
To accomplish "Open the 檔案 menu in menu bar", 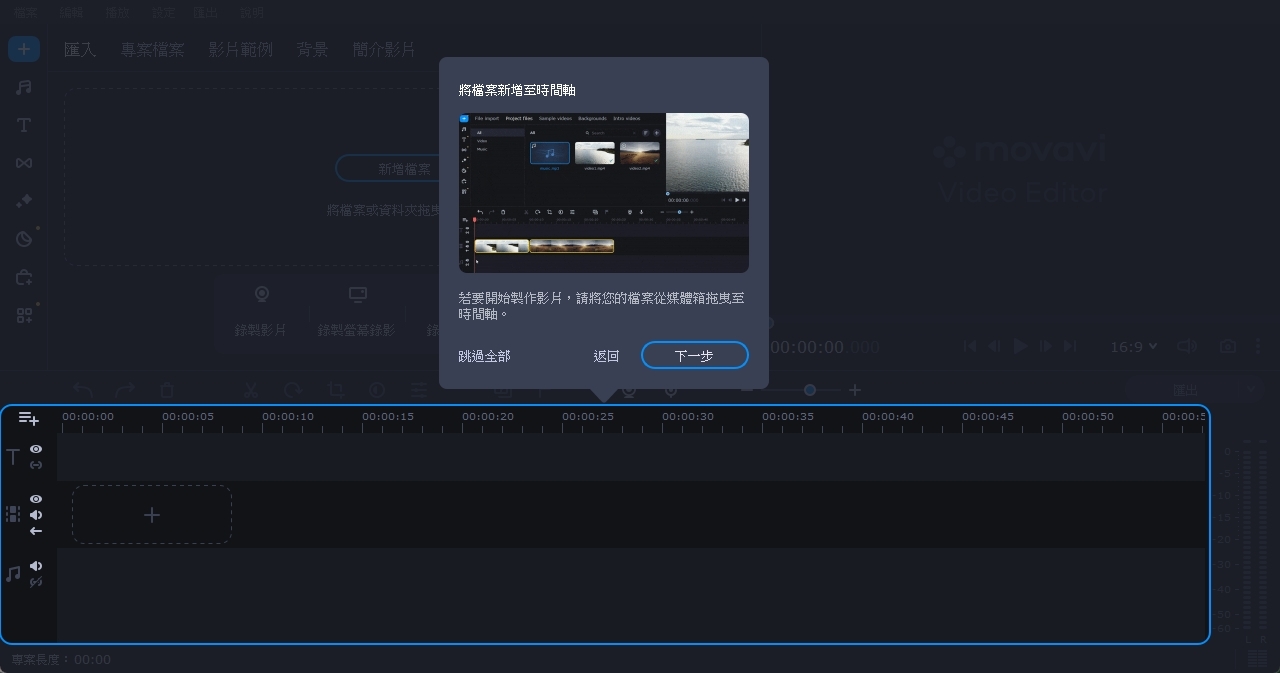I will click(x=26, y=13).
